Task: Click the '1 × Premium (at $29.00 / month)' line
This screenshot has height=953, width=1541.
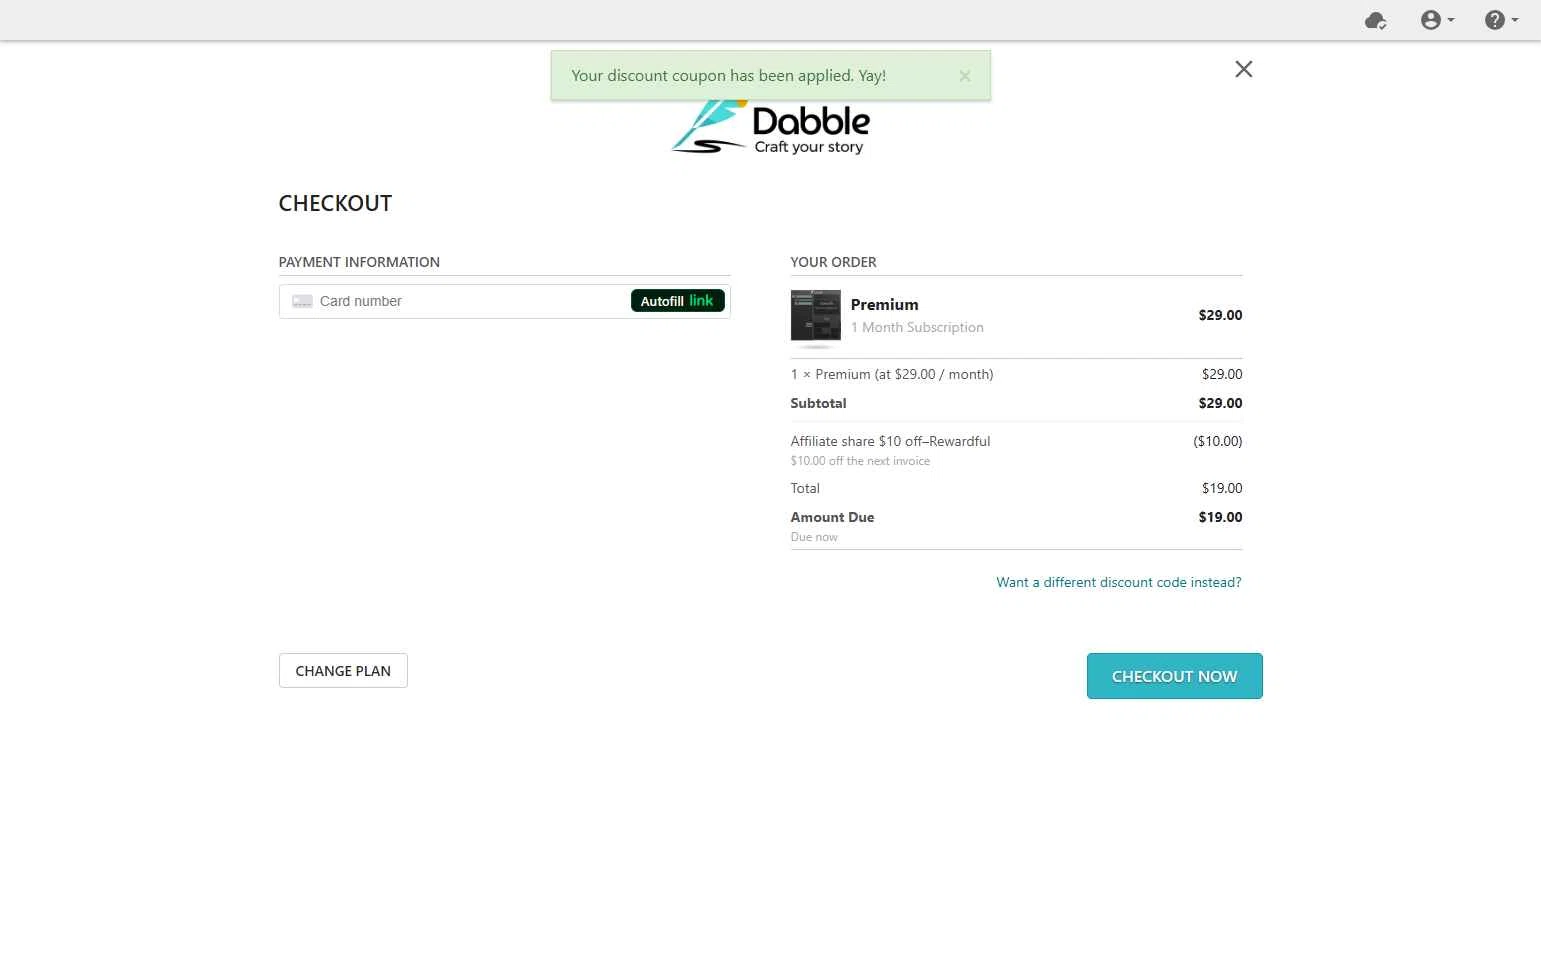Action: [892, 374]
